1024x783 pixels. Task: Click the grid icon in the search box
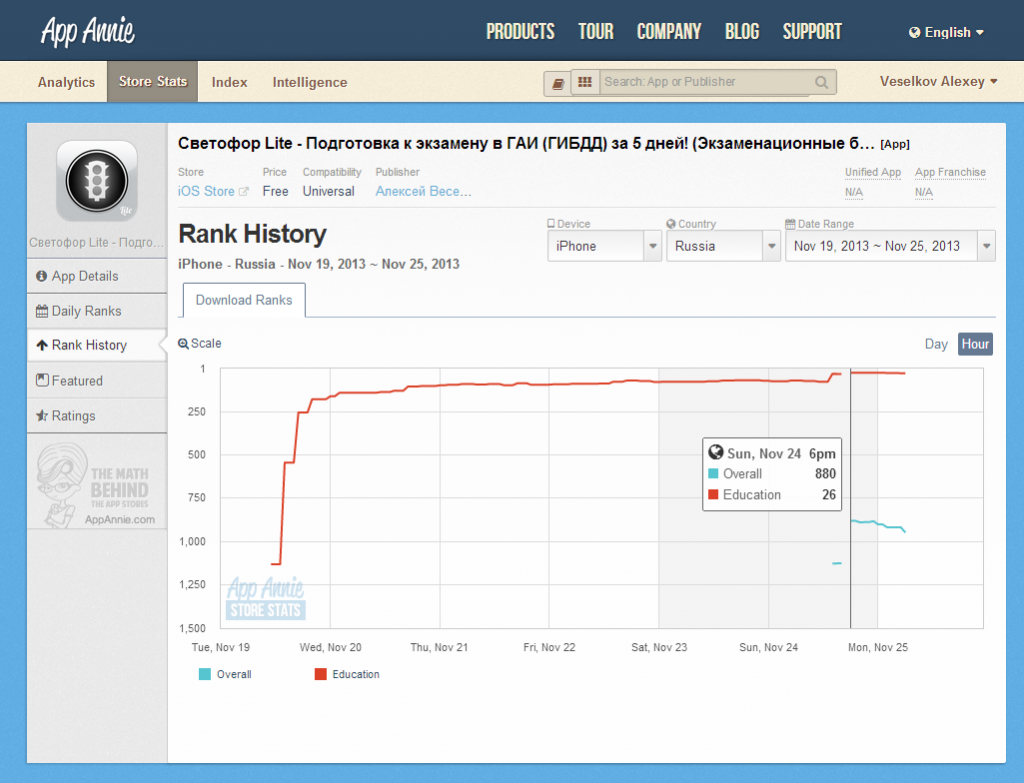pyautogui.click(x=585, y=82)
